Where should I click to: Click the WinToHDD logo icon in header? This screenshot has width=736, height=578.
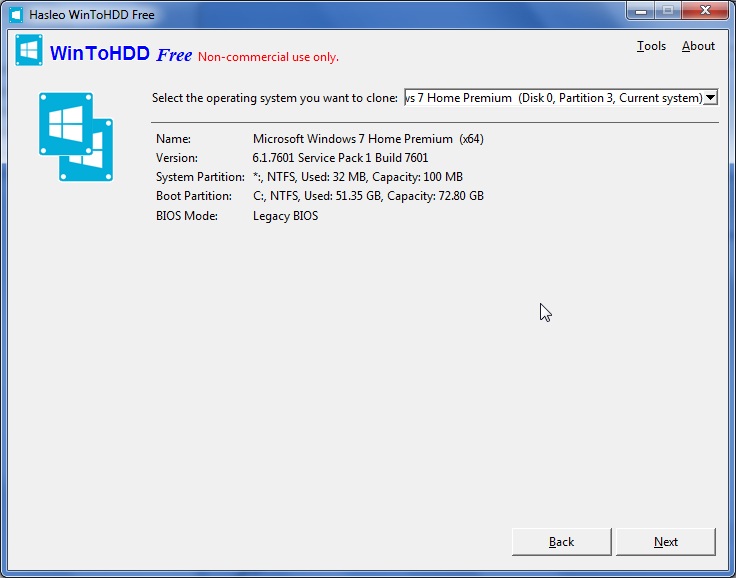pyautogui.click(x=29, y=50)
